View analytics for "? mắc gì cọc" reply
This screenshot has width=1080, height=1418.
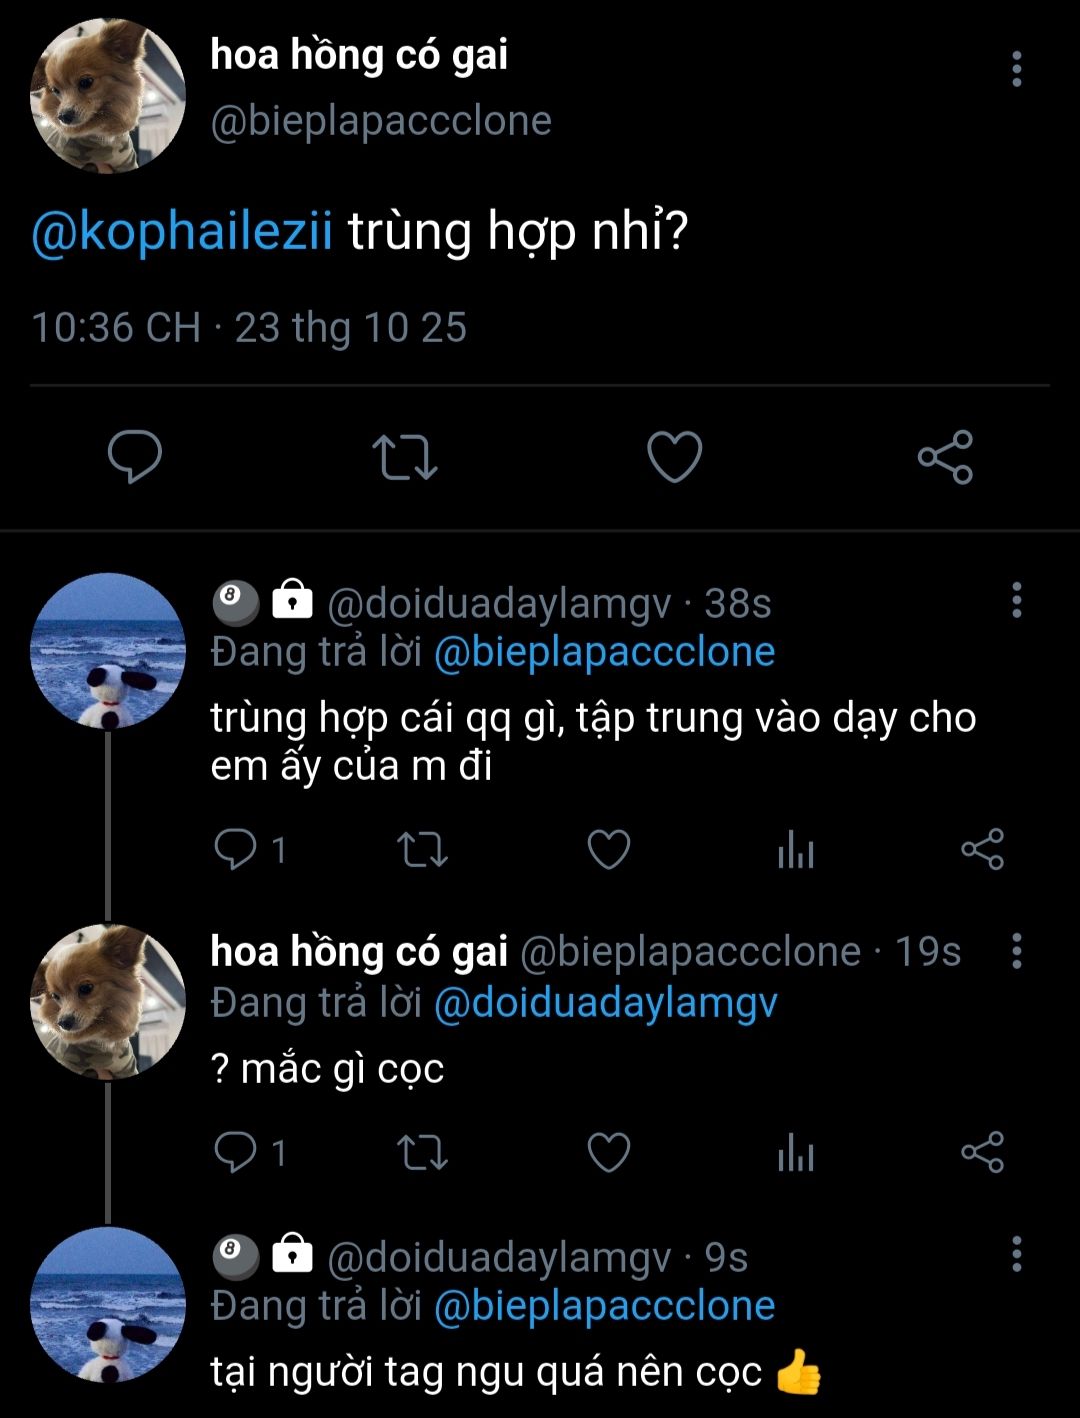tap(795, 1152)
